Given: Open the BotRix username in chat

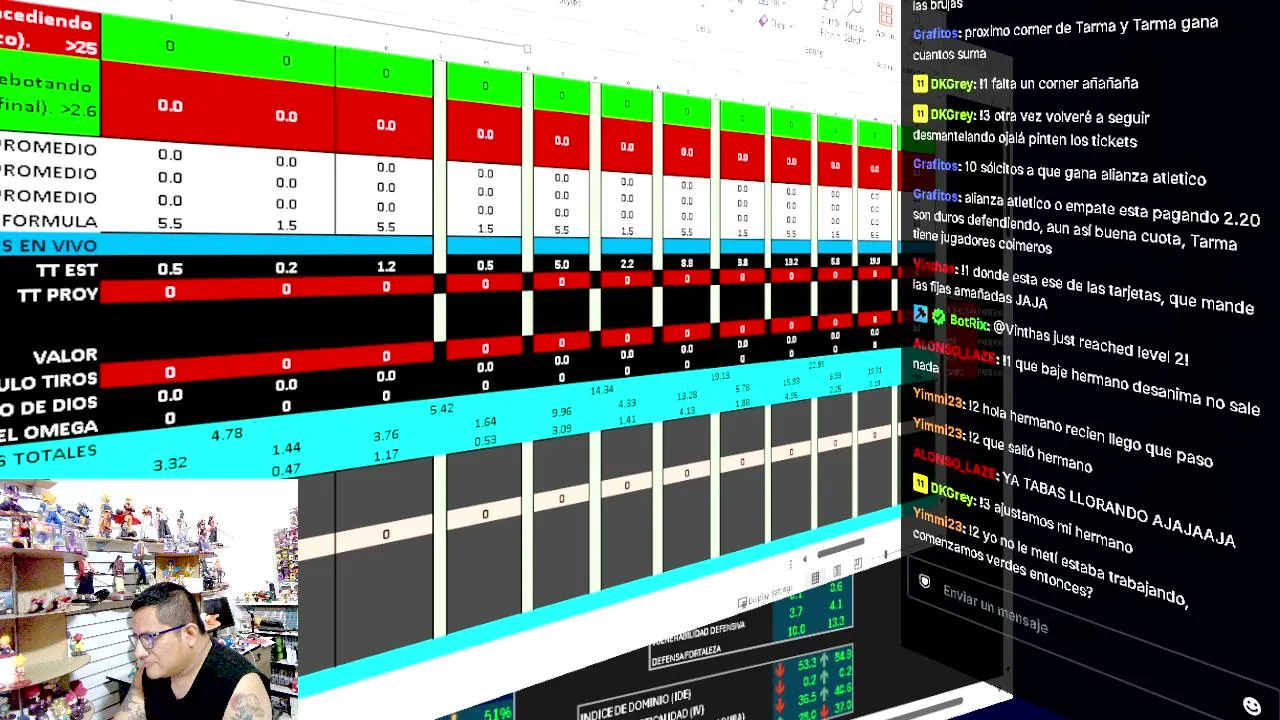Looking at the screenshot, I should coord(969,322).
